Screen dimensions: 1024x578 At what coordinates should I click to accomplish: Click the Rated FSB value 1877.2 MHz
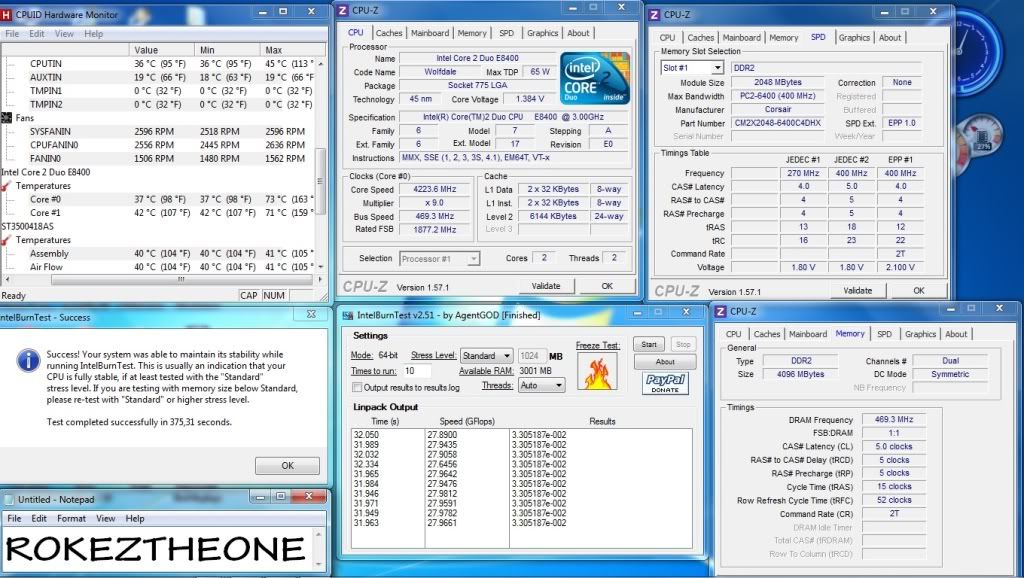(434, 230)
